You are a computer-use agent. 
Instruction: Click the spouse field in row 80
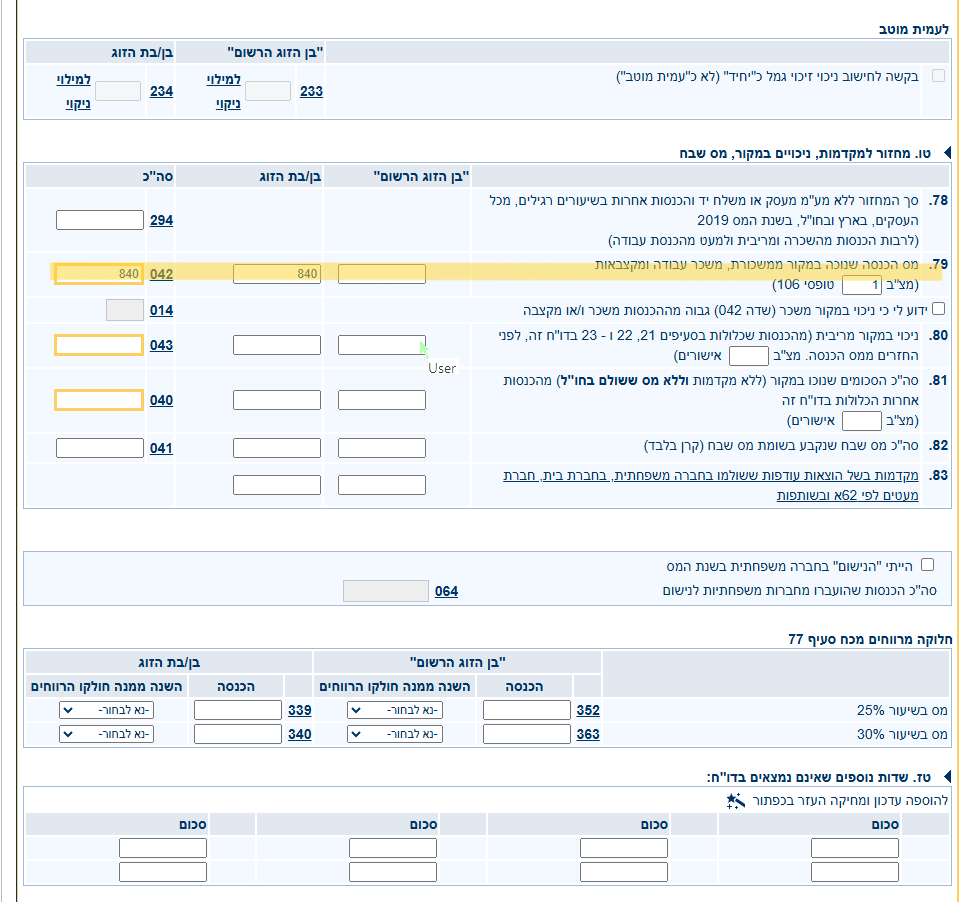pyautogui.click(x=277, y=345)
